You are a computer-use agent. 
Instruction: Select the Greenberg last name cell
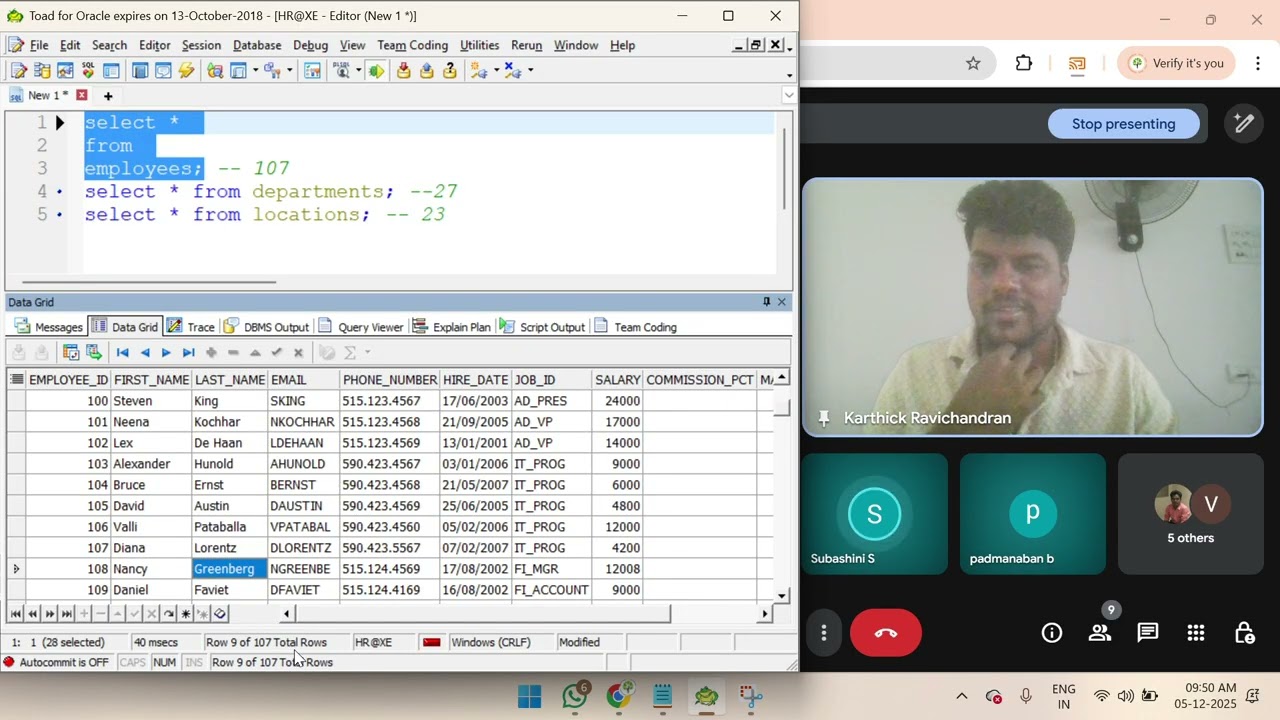click(229, 569)
